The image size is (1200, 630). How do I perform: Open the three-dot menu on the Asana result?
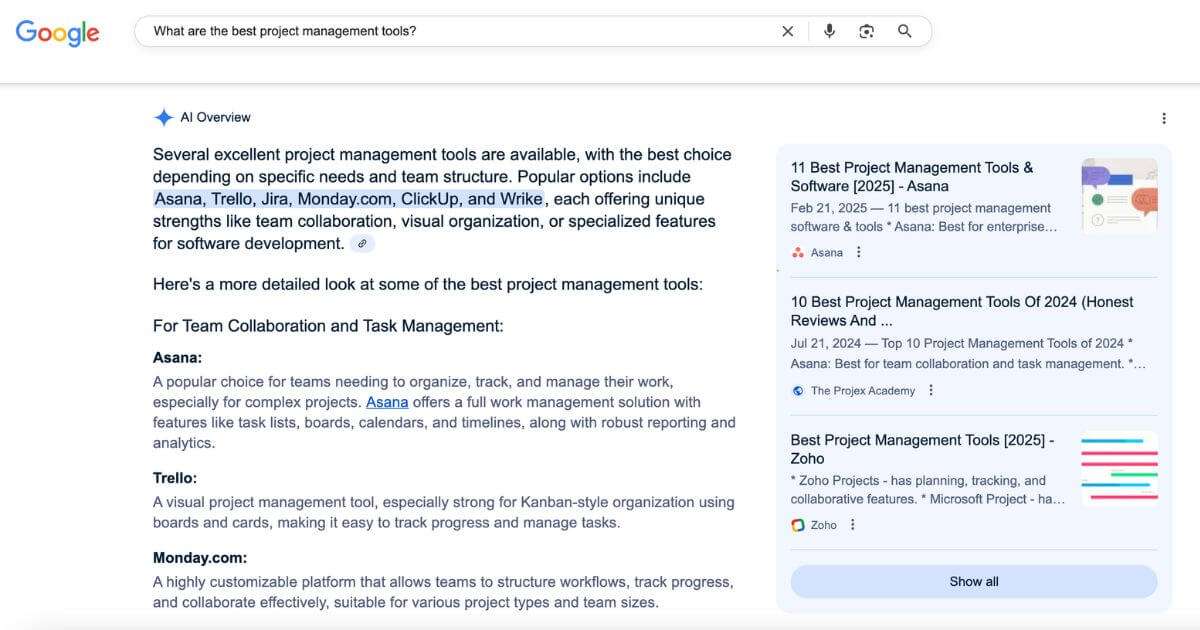point(857,252)
